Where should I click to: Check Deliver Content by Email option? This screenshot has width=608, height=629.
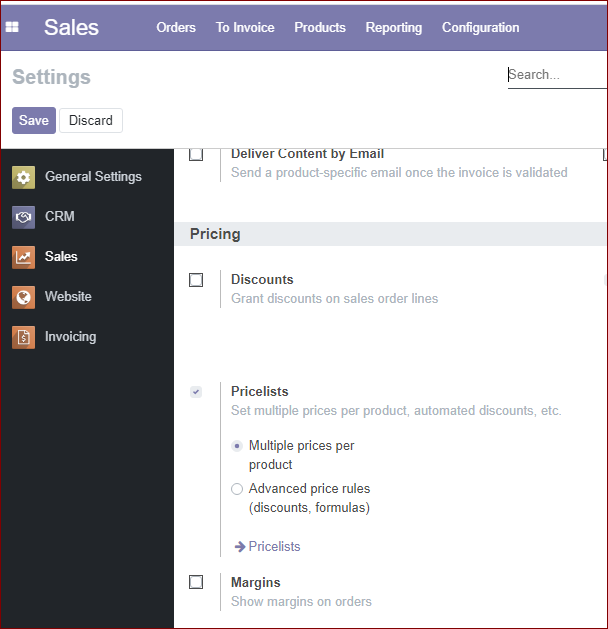tap(196, 154)
